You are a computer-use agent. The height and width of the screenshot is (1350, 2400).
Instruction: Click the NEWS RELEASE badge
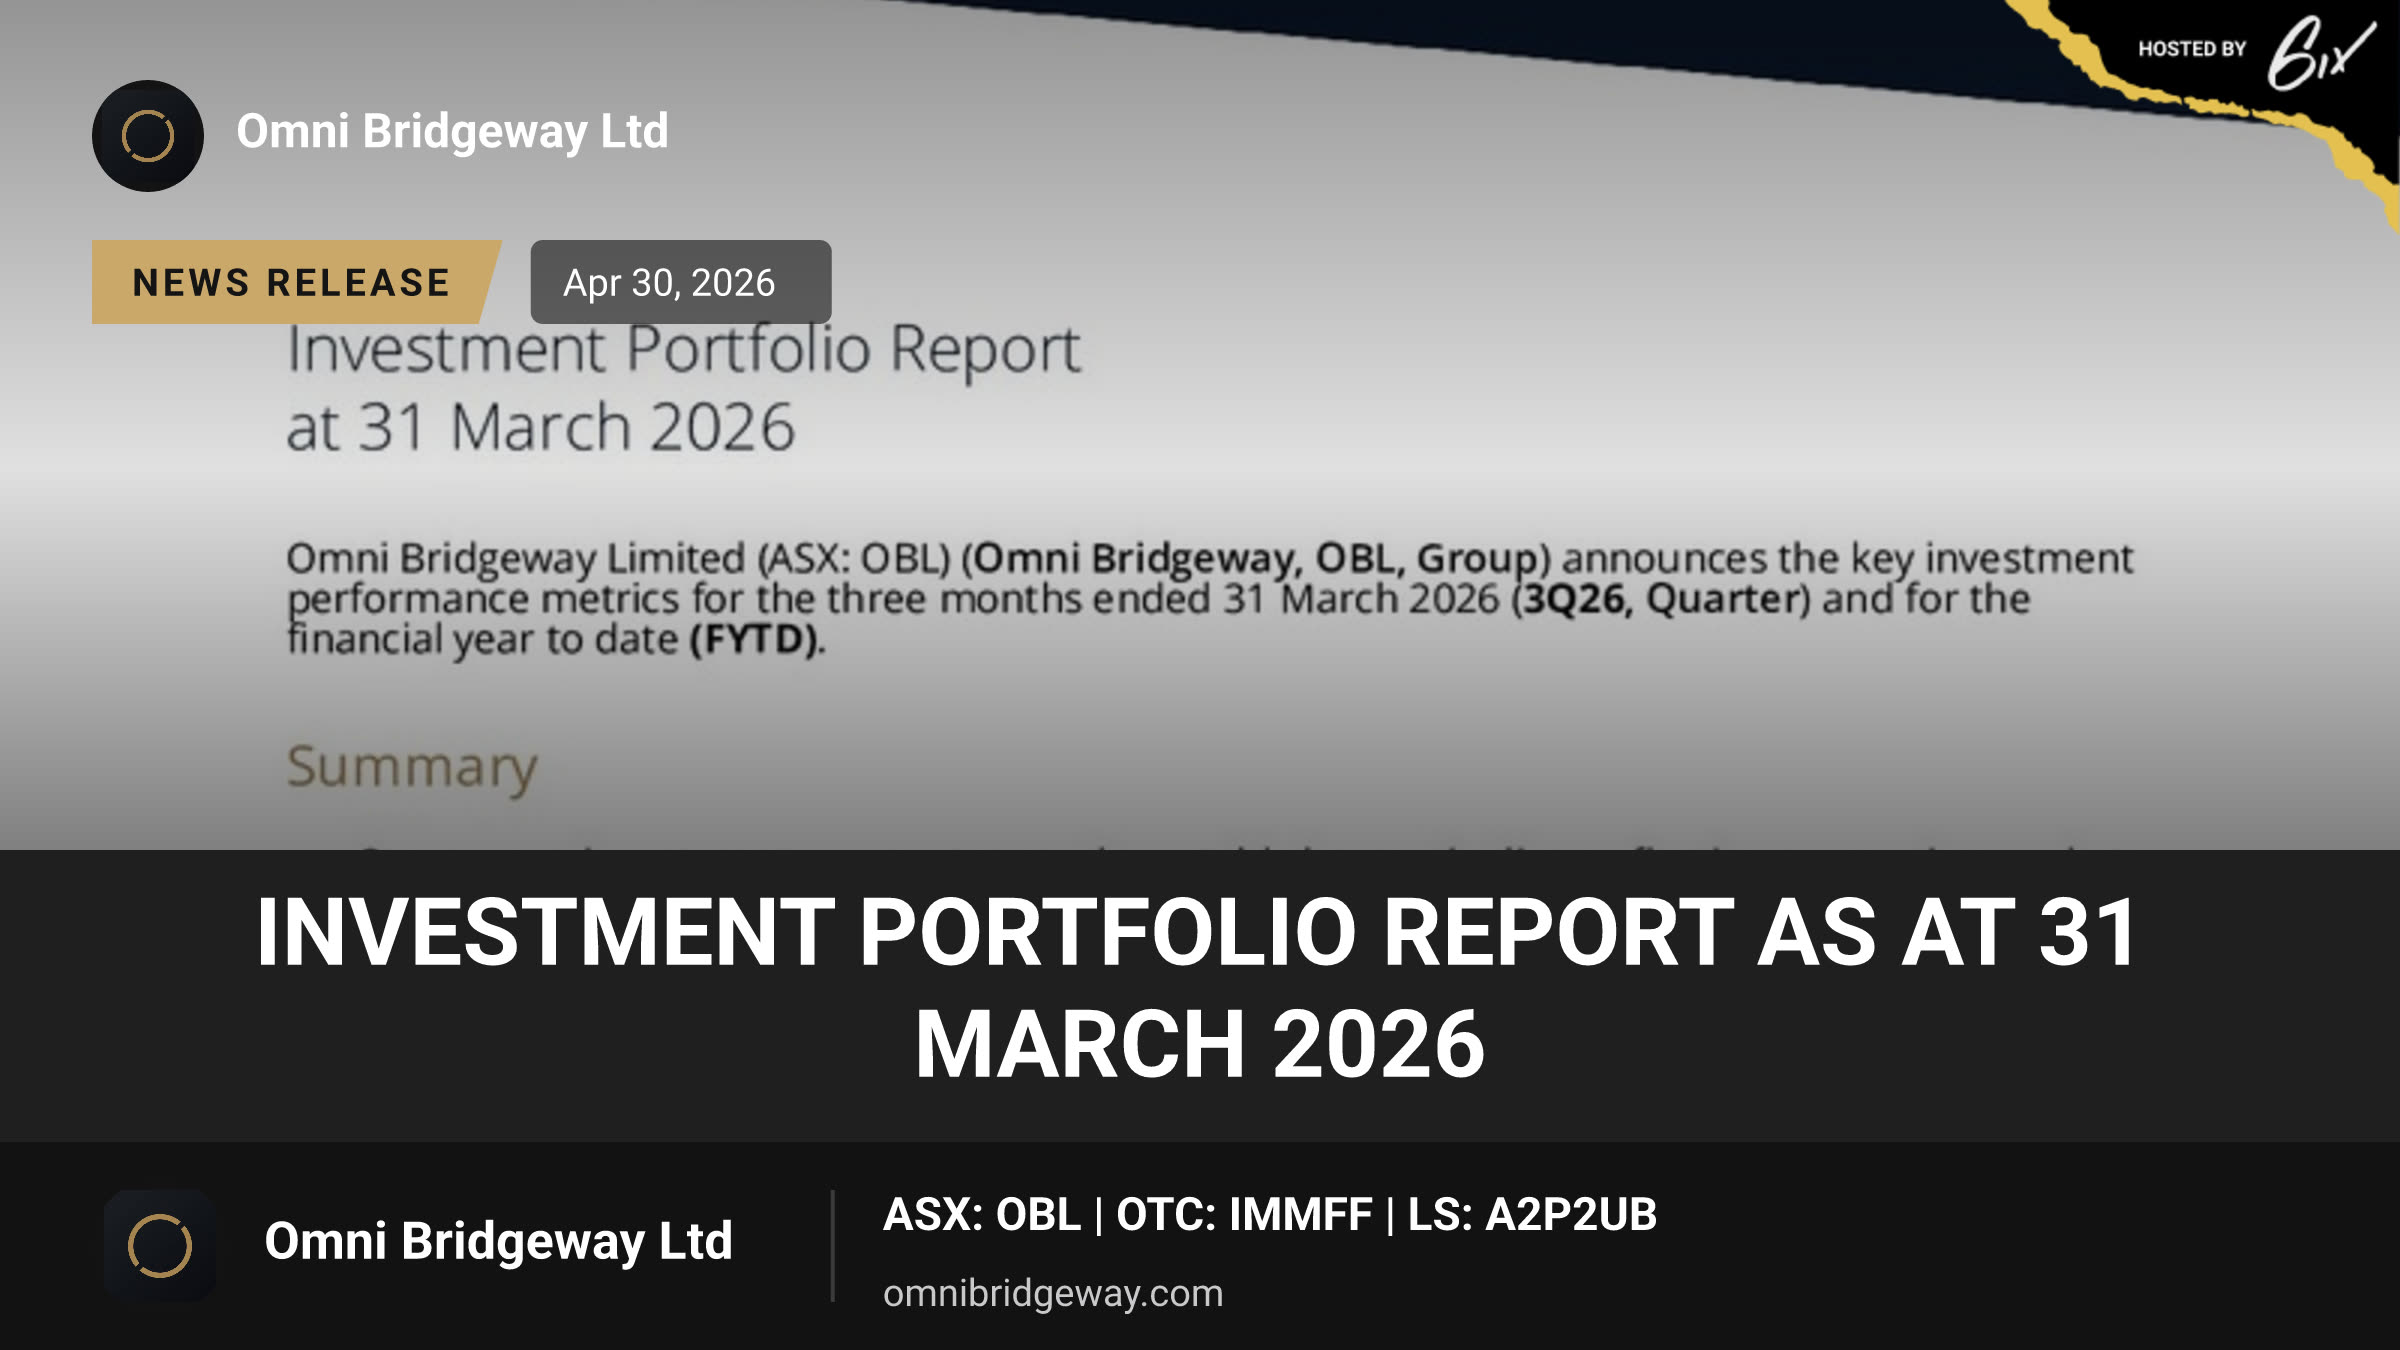tap(296, 282)
